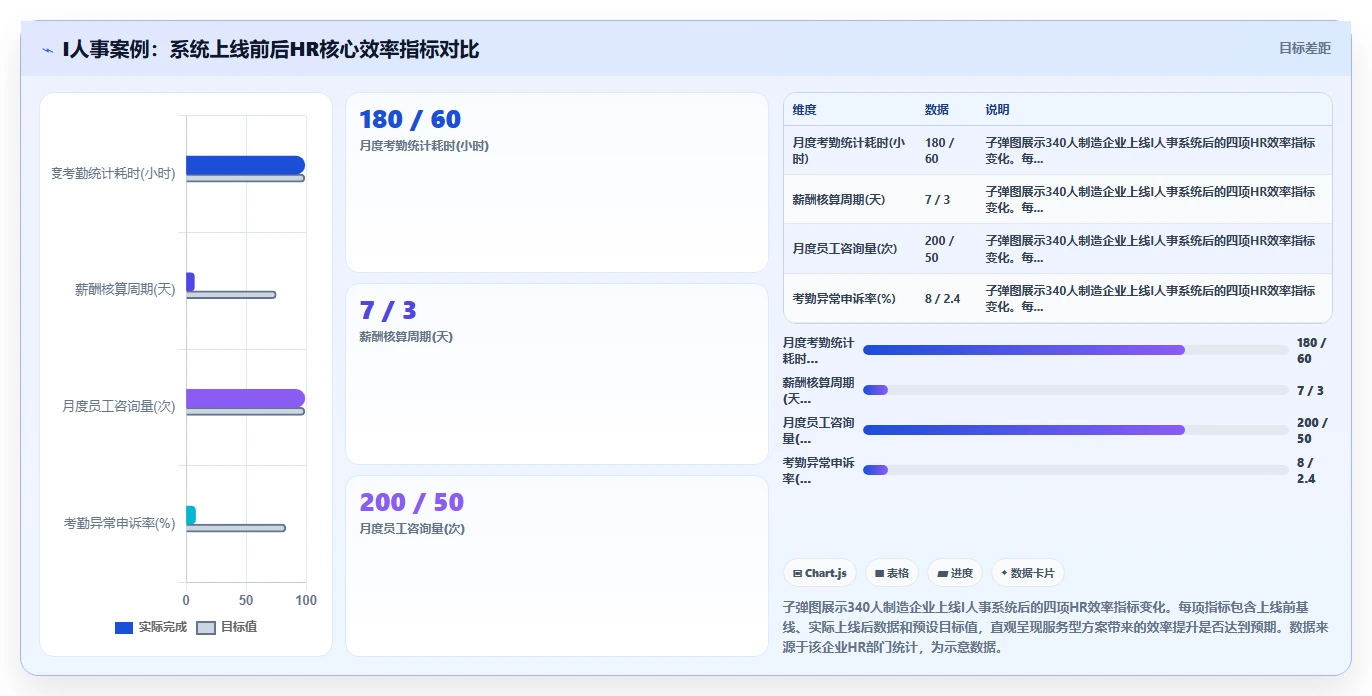Select the purple bar for 月度员工咨询量
This screenshot has height=696, width=1372.
(x=245, y=398)
